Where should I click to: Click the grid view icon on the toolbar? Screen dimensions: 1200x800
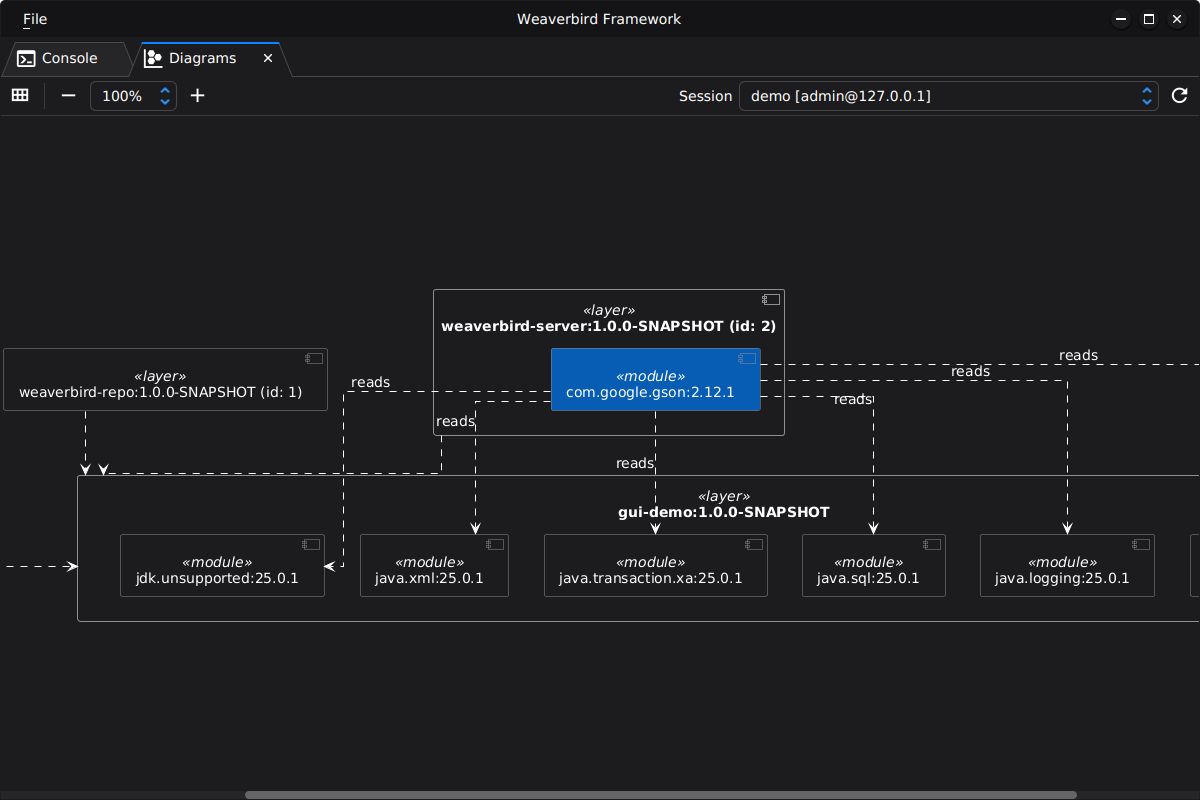[20, 95]
